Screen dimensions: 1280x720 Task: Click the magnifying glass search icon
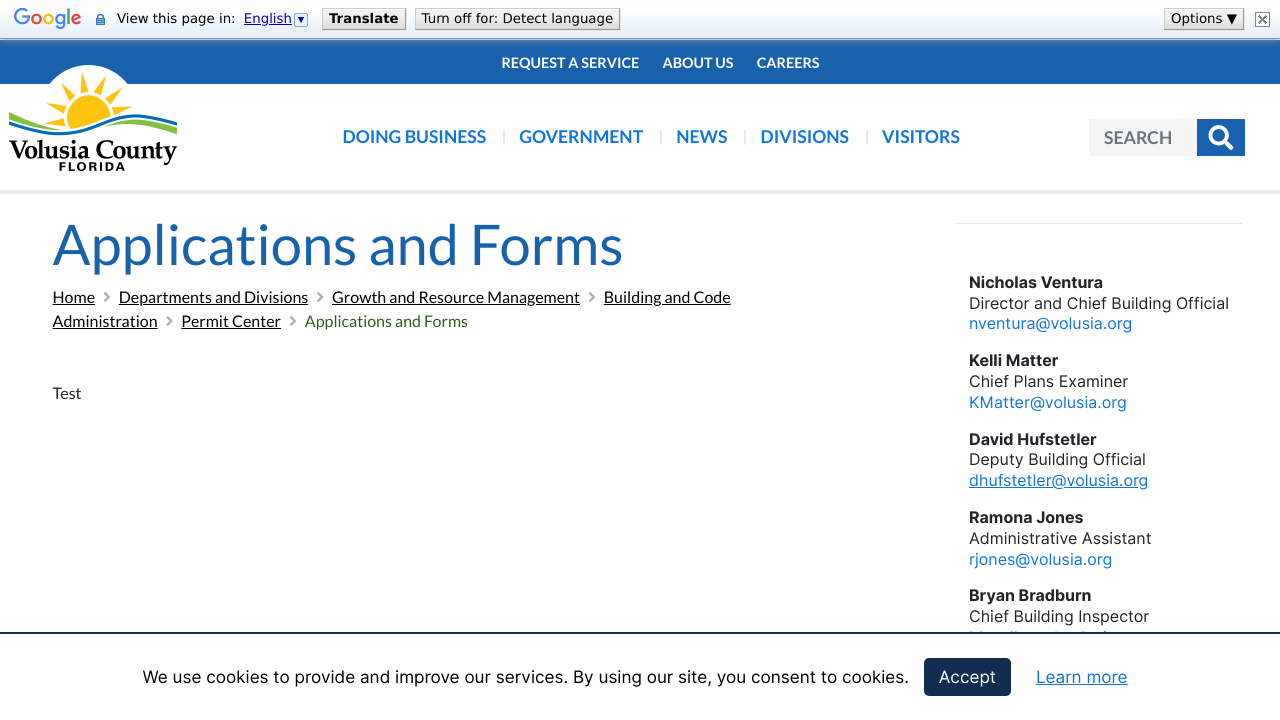1220,138
